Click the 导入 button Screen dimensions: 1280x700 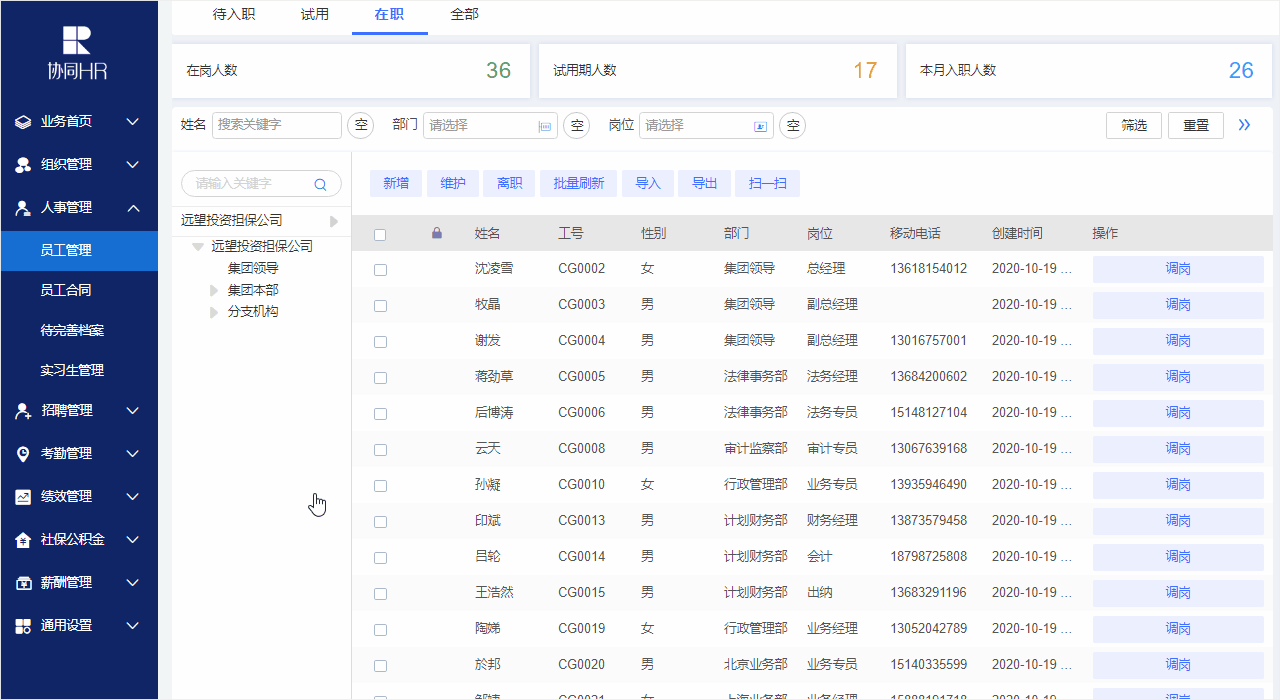648,183
